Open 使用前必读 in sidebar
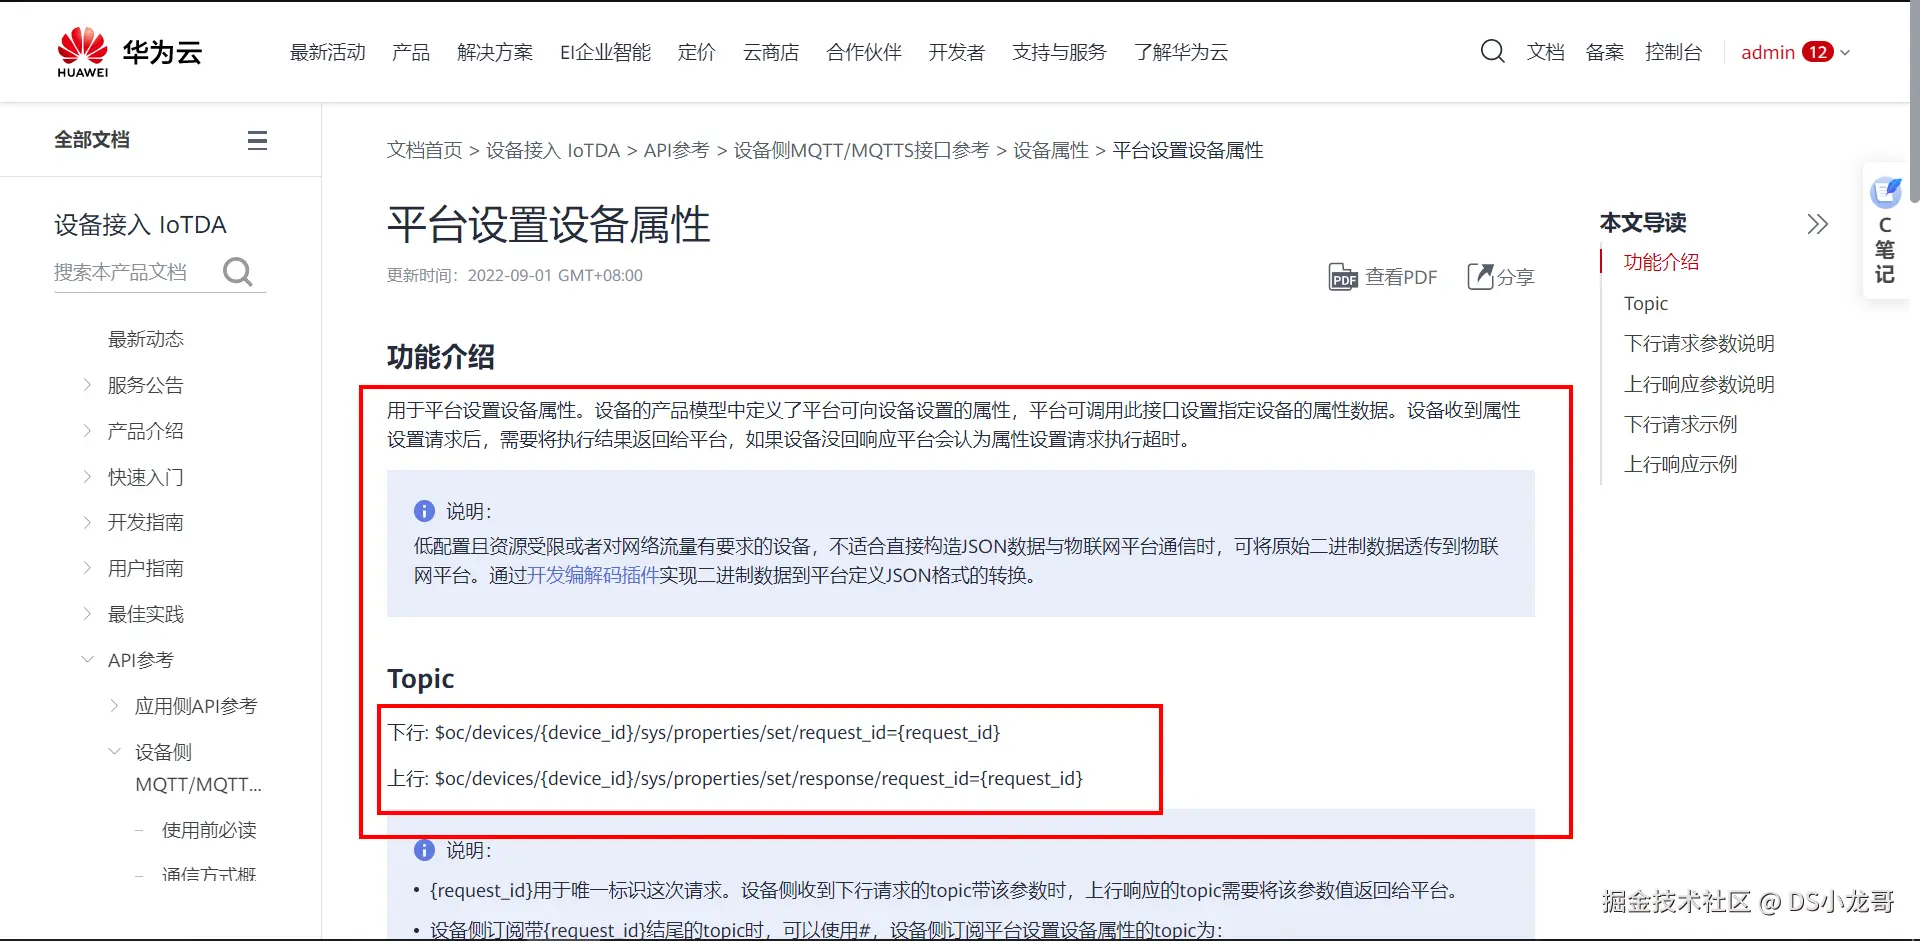 [209, 830]
